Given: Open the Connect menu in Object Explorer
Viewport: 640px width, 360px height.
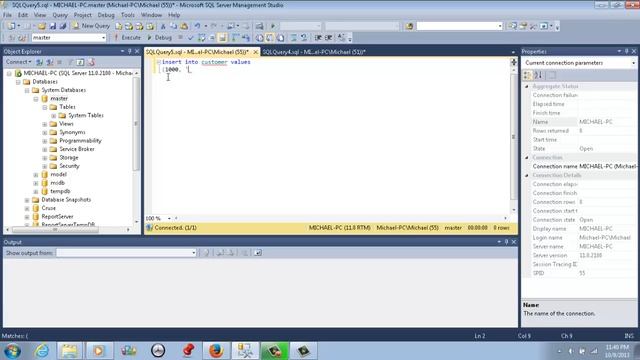Looking at the screenshot, I should pos(18,62).
